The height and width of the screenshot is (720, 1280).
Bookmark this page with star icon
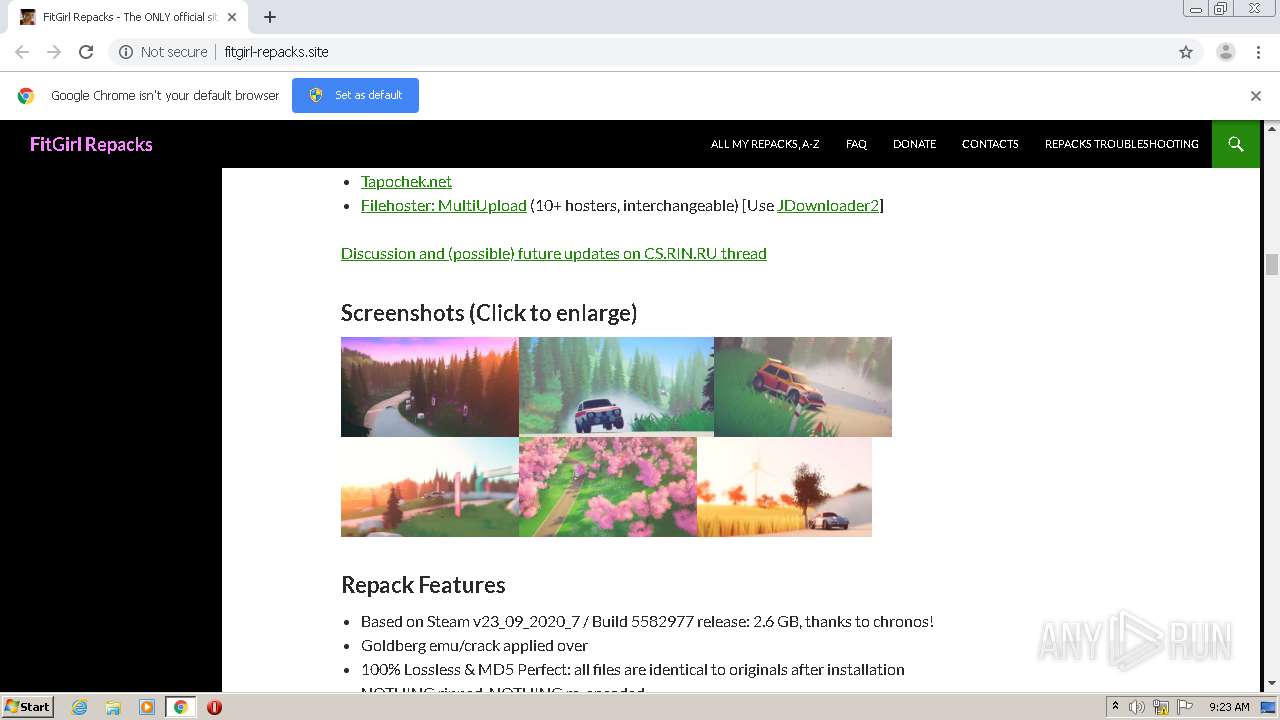[1186, 52]
